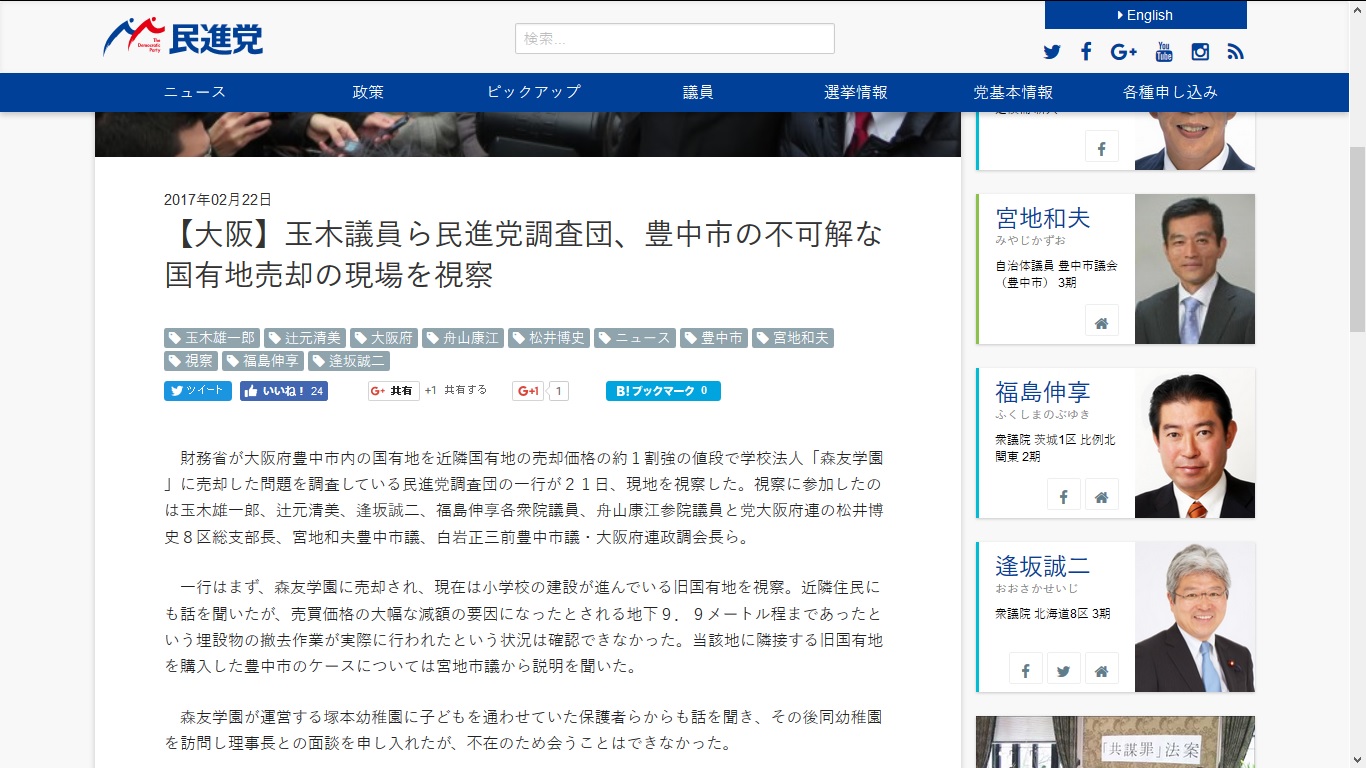This screenshot has height=768, width=1366.
Task: Switch site language to English
Action: [x=1145, y=15]
